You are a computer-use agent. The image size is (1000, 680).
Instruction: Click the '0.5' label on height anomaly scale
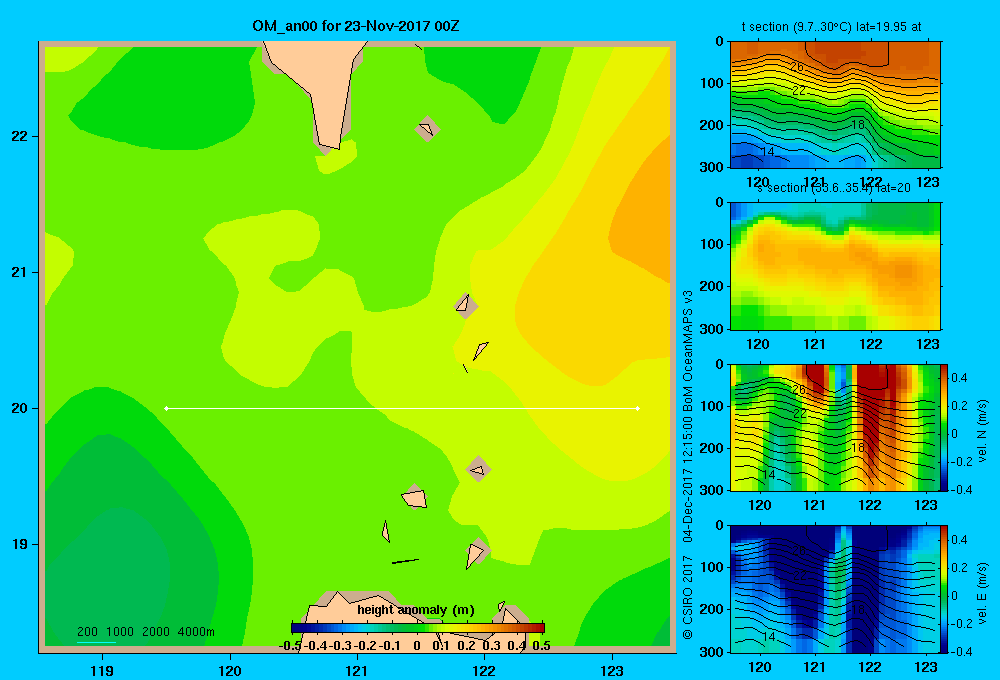[x=541, y=646]
